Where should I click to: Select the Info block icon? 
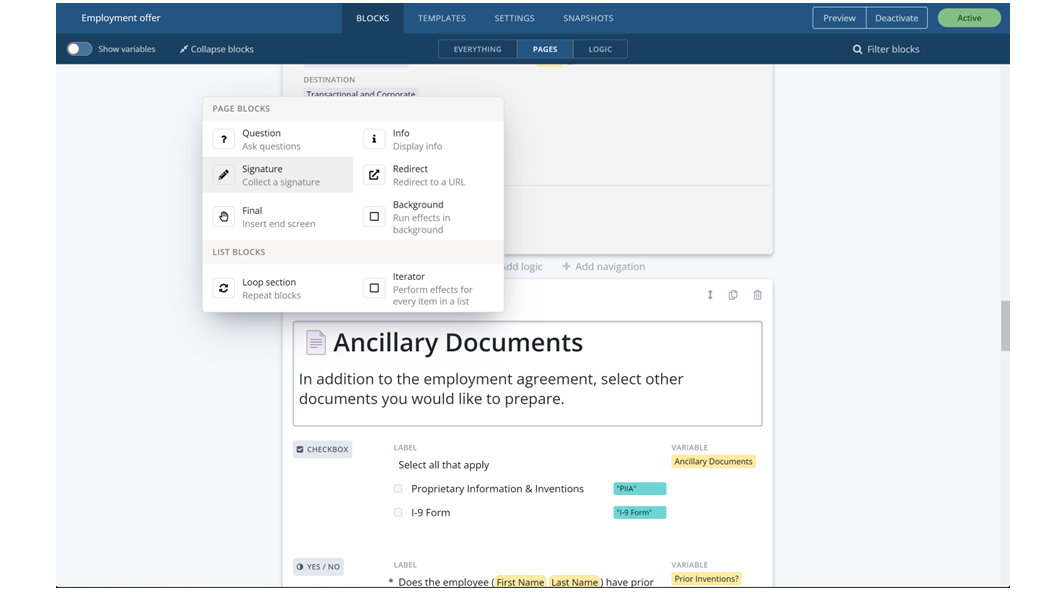[x=374, y=138]
